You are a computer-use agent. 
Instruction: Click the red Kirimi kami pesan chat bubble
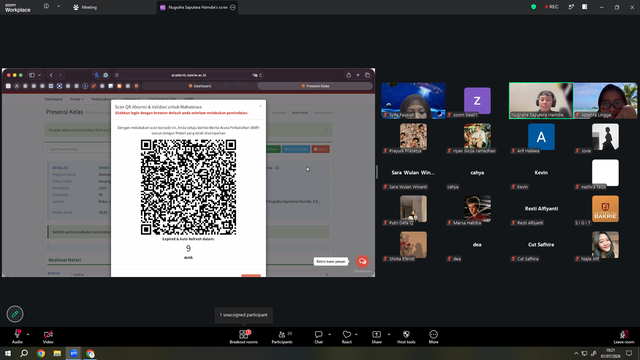[362, 261]
